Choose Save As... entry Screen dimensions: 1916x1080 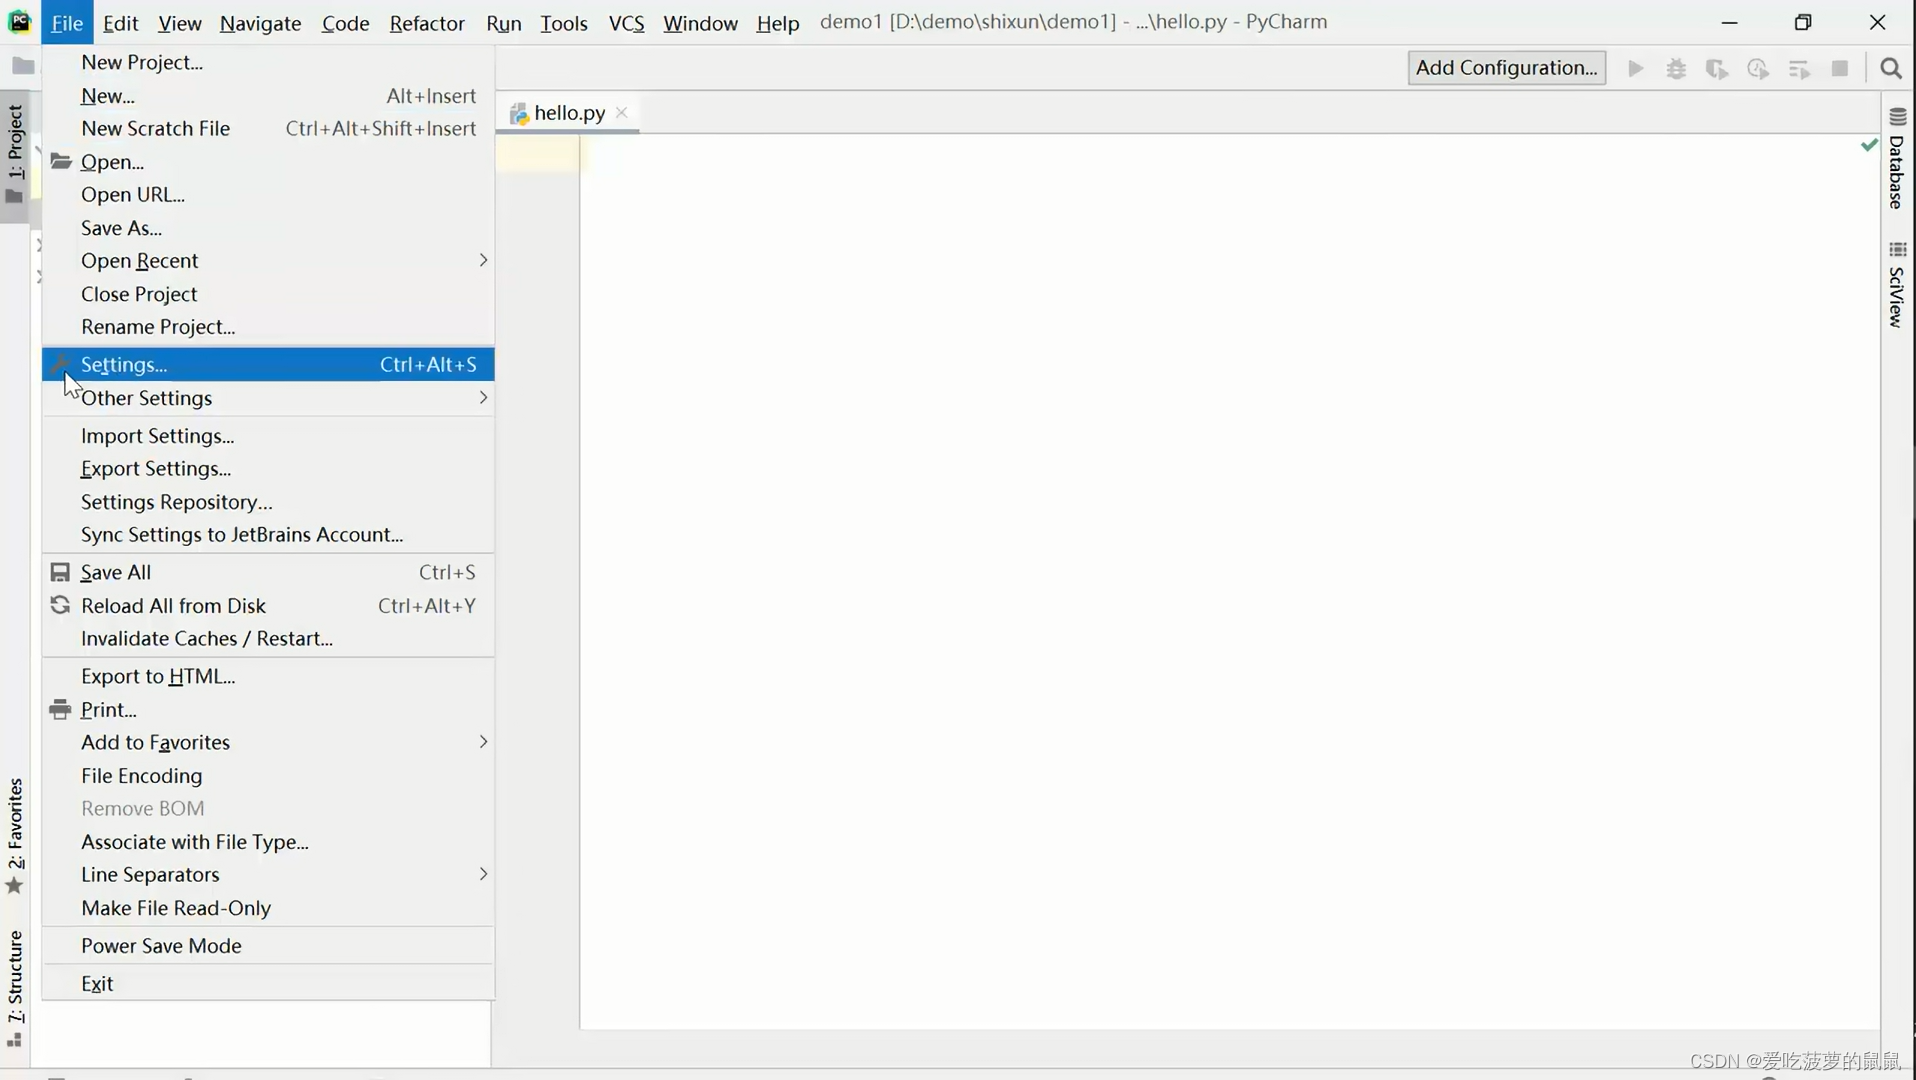point(268,228)
